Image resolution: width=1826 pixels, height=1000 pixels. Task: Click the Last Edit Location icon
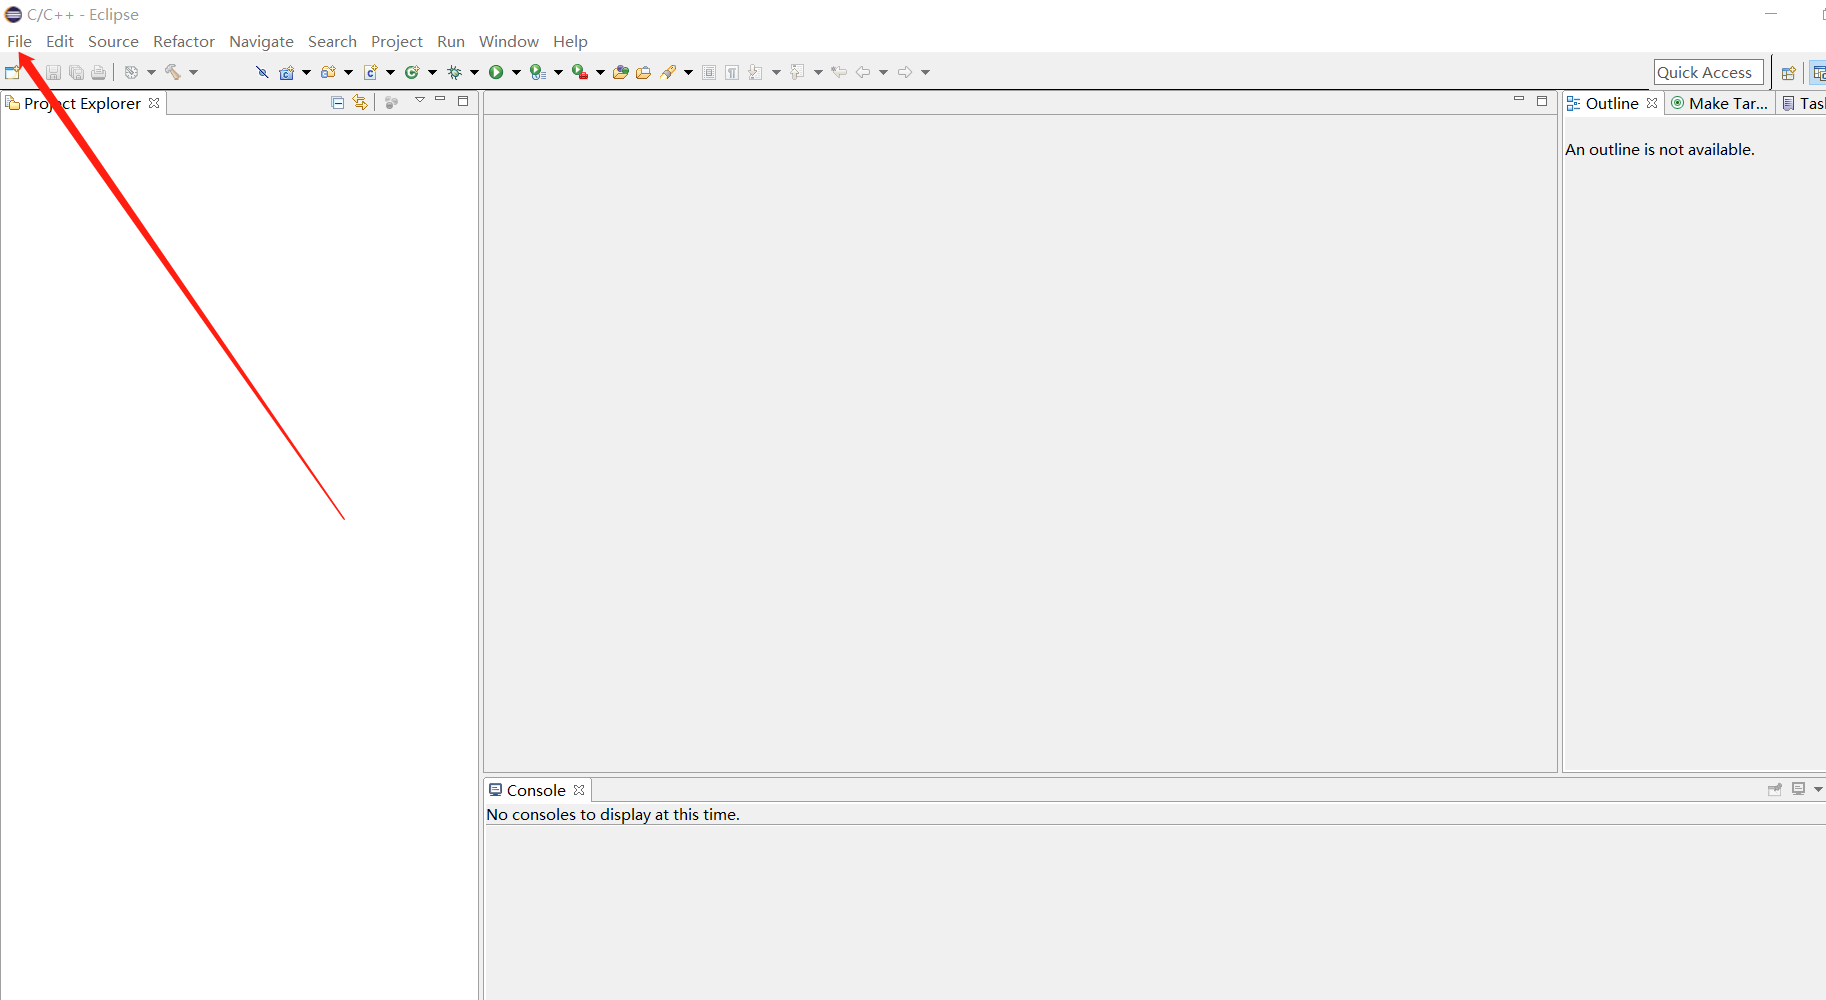pos(839,72)
